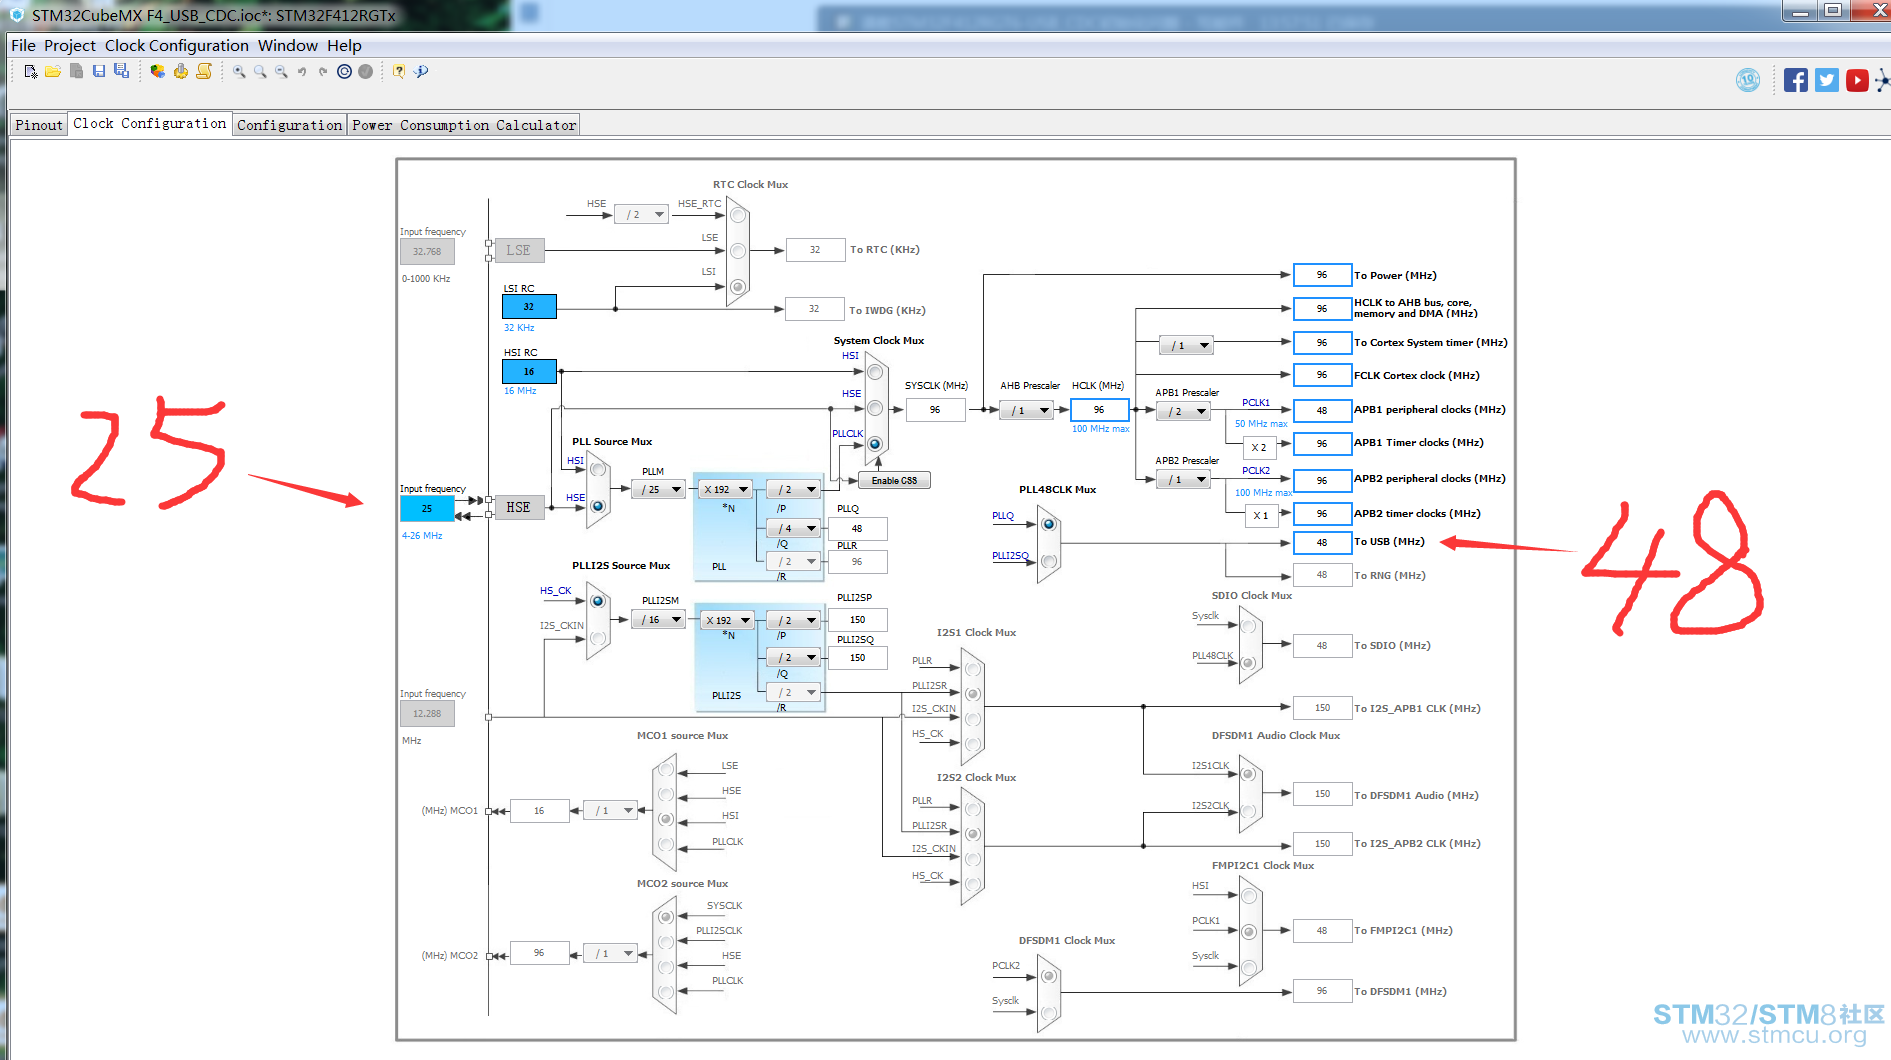Open the Cortex System timer /1 dropdown
The image size is (1891, 1060).
1187,346
